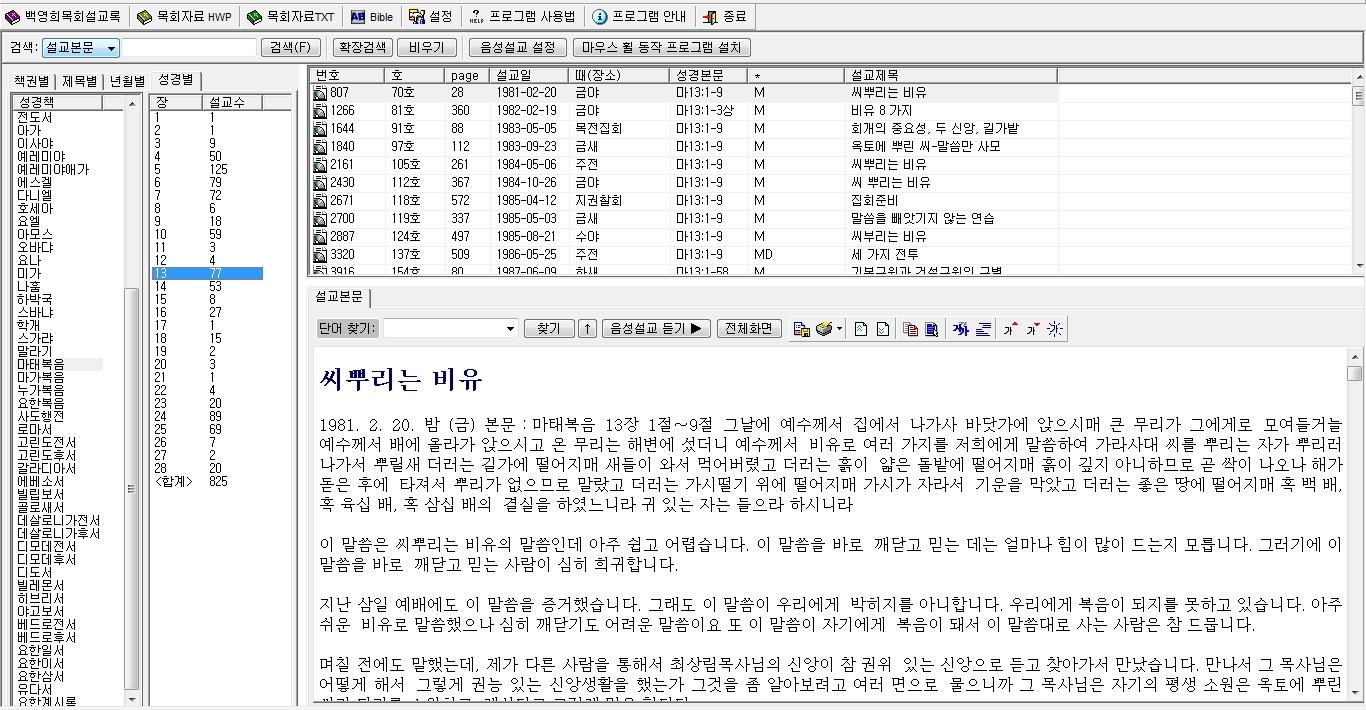Open the 단어 찾기 word dropdown
The width and height of the screenshot is (1366, 710).
coord(509,327)
